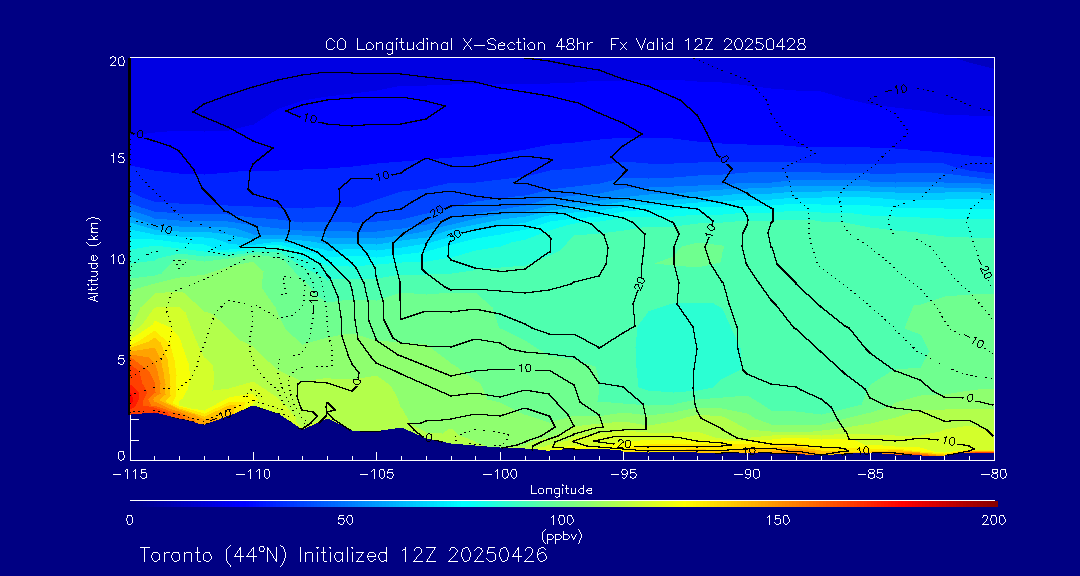Click longitude tick label -115
1080x576 pixels.
(x=129, y=474)
